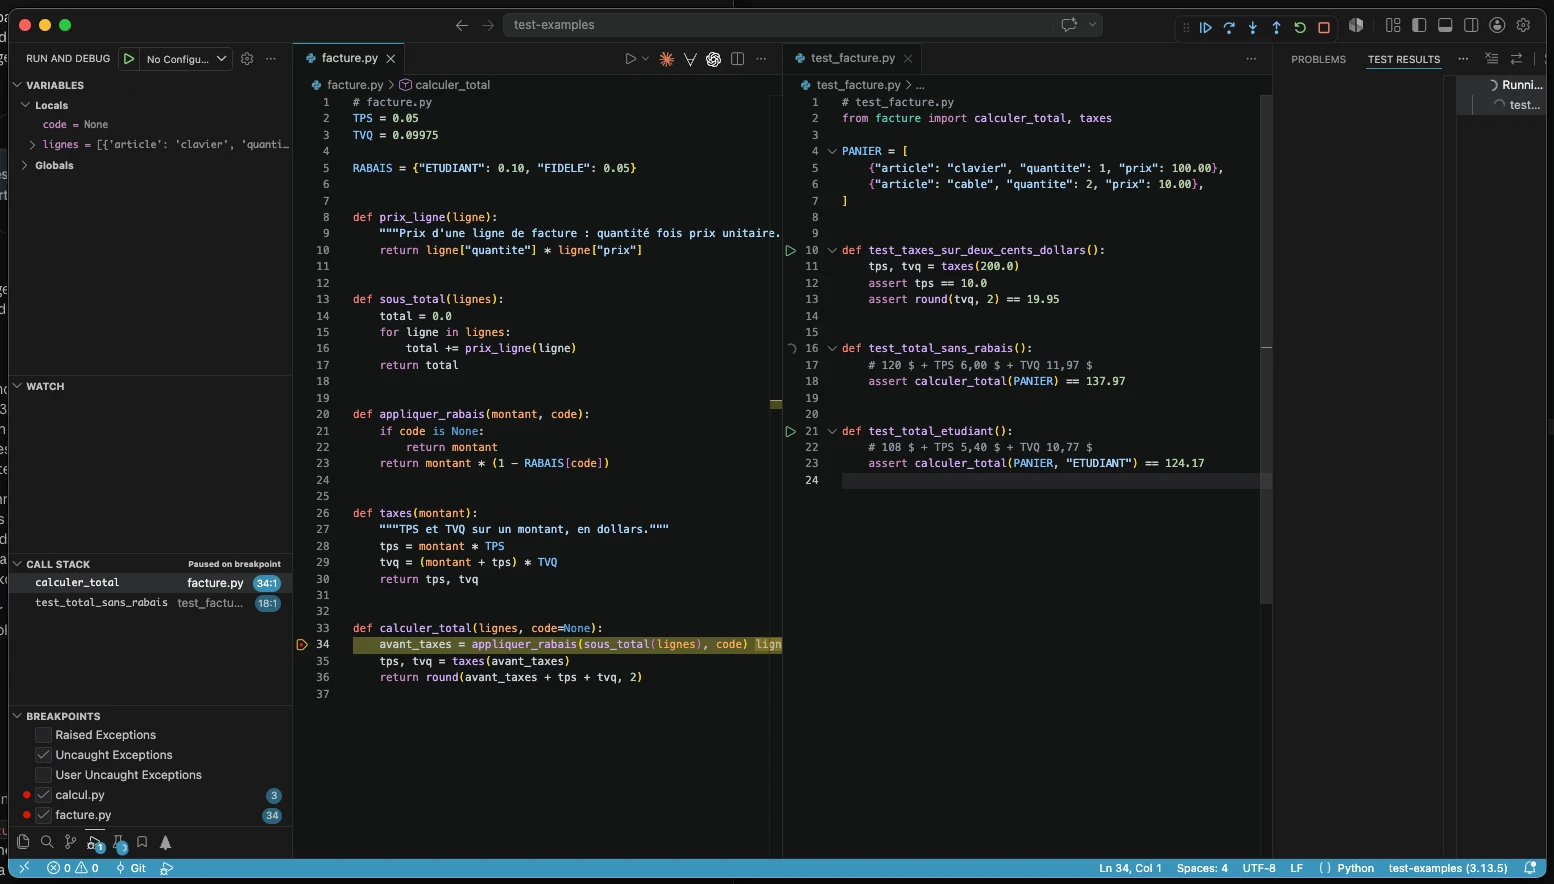
Task: Open the tree-shaped activity bar icon
Action: (x=166, y=842)
